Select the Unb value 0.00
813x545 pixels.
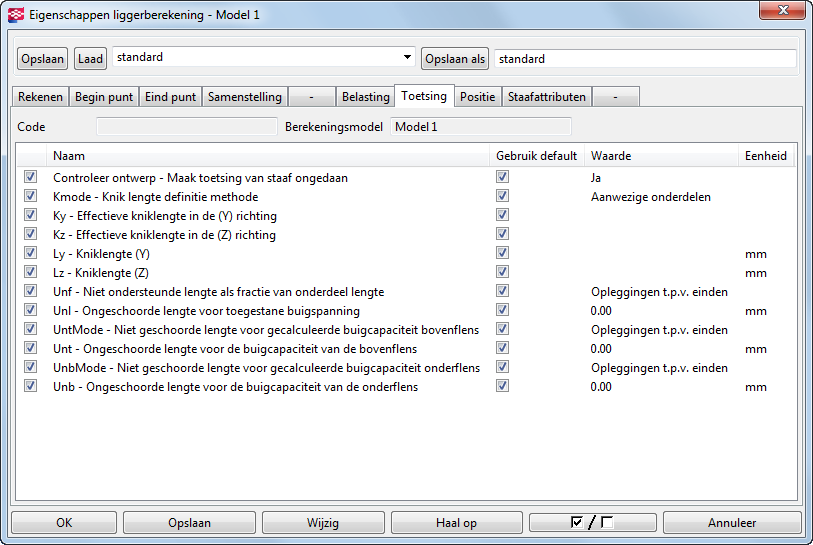(x=601, y=387)
